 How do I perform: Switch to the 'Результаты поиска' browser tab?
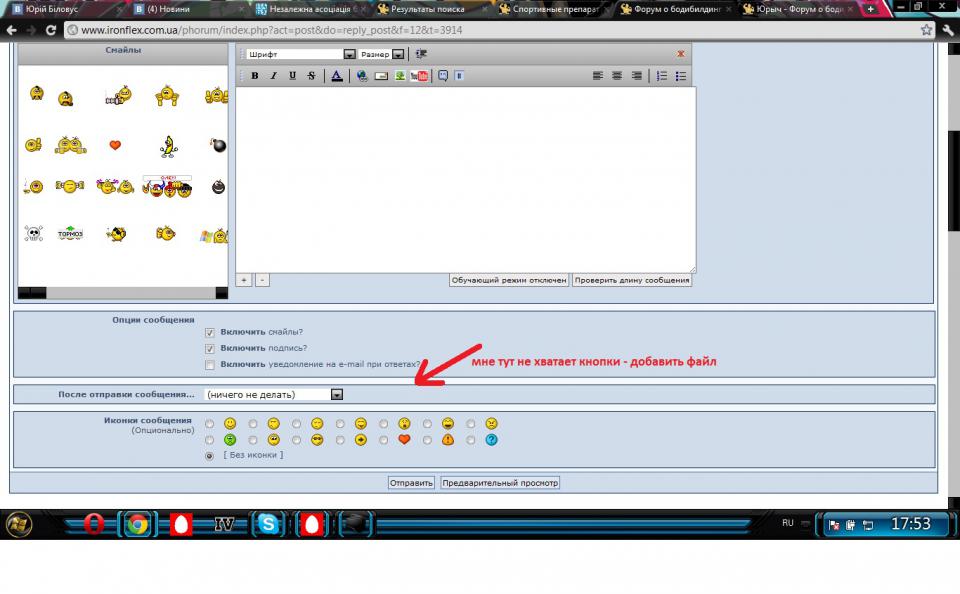pyautogui.click(x=424, y=8)
